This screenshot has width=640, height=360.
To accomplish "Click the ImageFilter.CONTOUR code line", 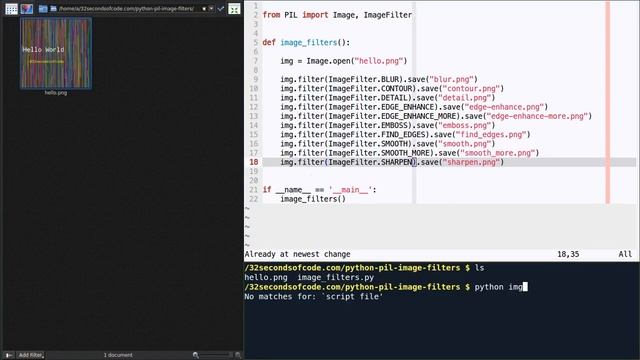I will [x=392, y=89].
